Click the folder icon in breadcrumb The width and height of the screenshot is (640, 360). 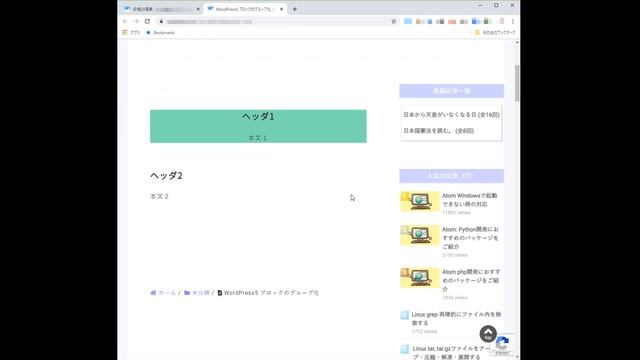click(x=187, y=293)
